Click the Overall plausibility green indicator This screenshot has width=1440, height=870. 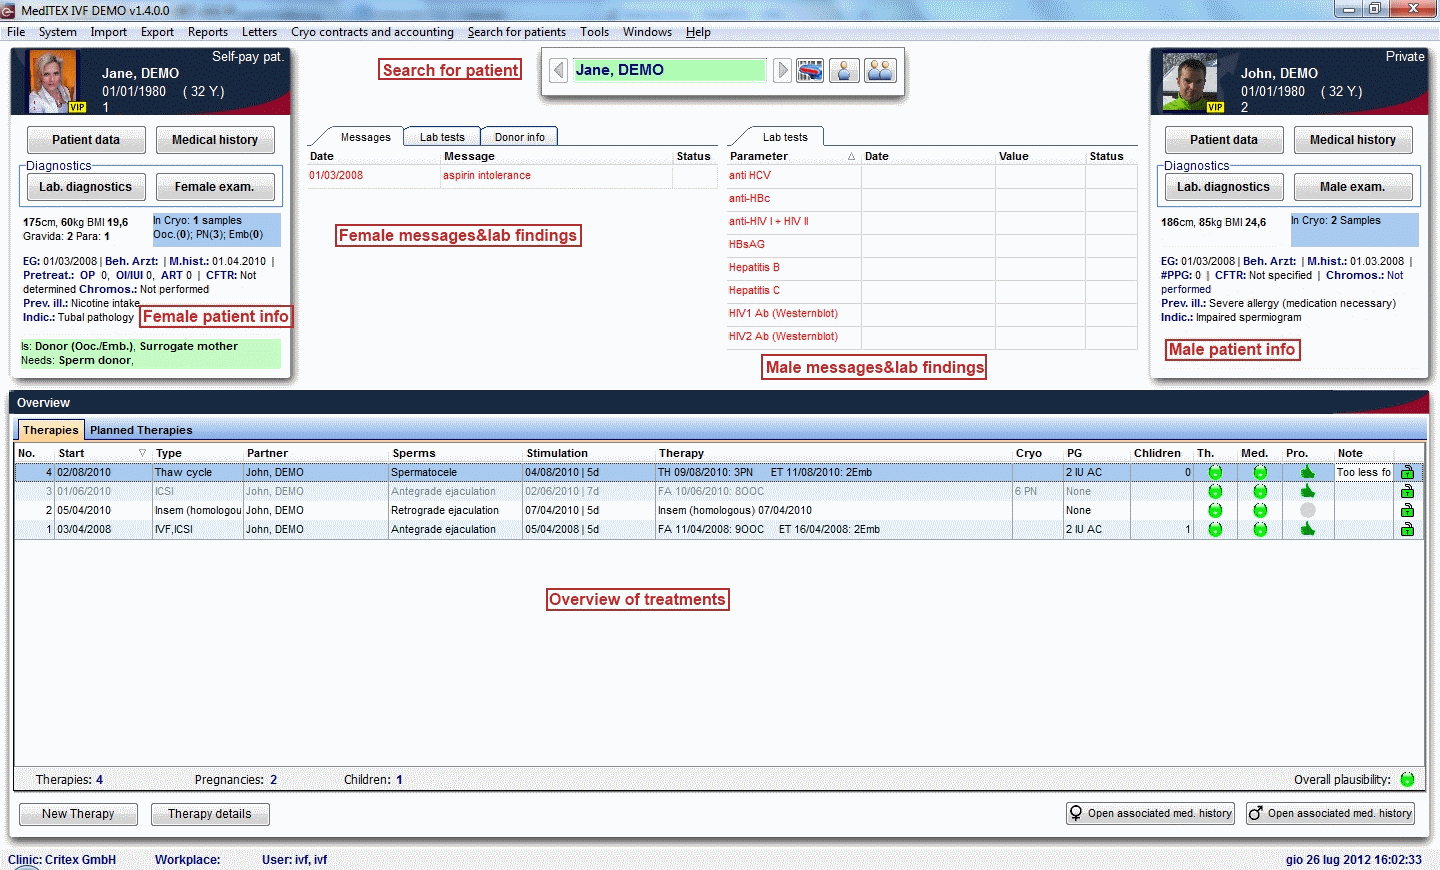(1407, 779)
